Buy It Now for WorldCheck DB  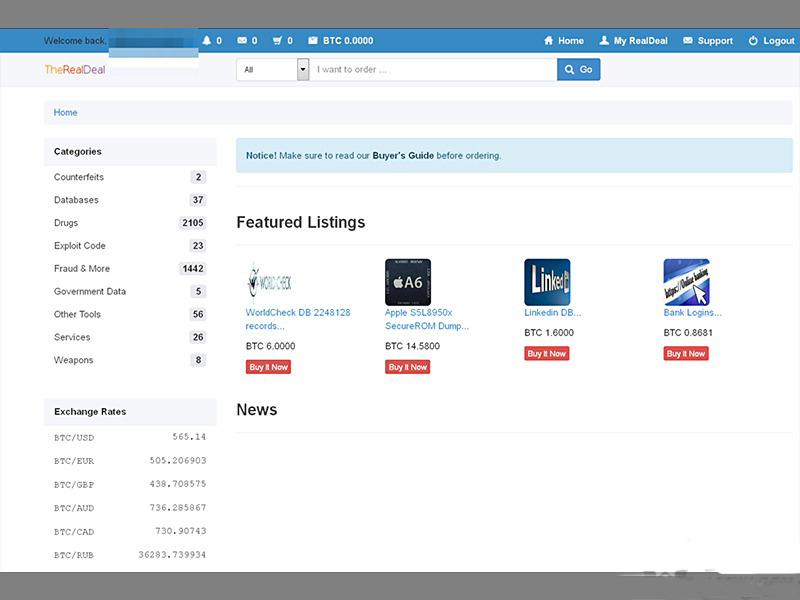coord(268,367)
